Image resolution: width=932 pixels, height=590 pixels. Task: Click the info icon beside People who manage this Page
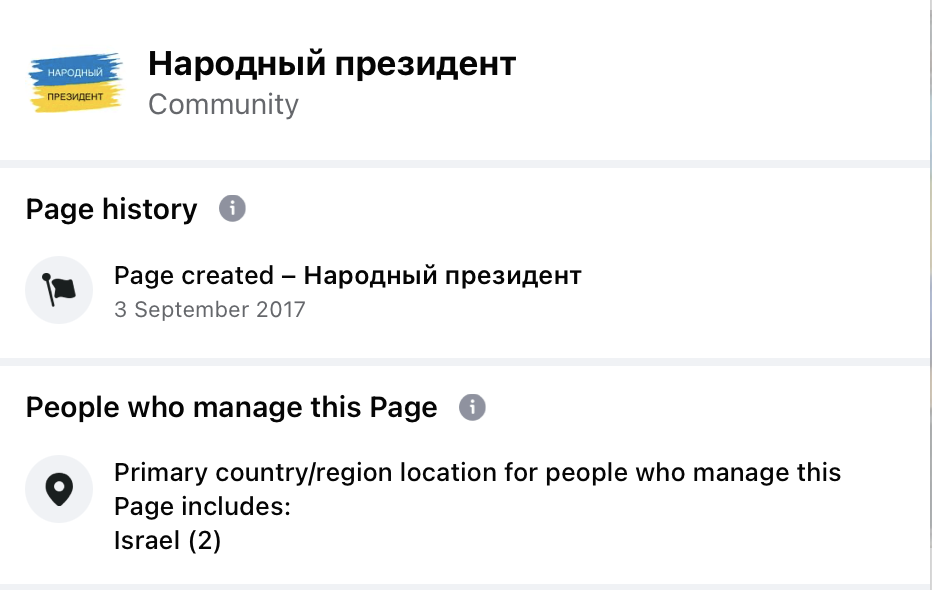(472, 407)
